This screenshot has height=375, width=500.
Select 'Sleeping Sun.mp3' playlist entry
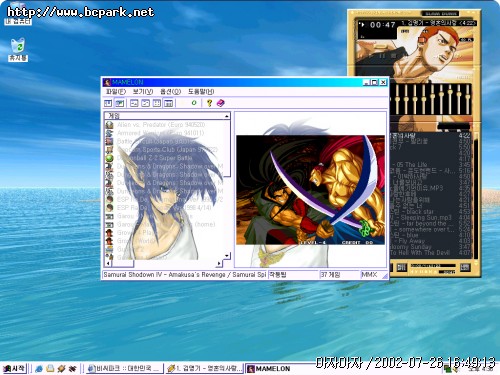coord(430,218)
